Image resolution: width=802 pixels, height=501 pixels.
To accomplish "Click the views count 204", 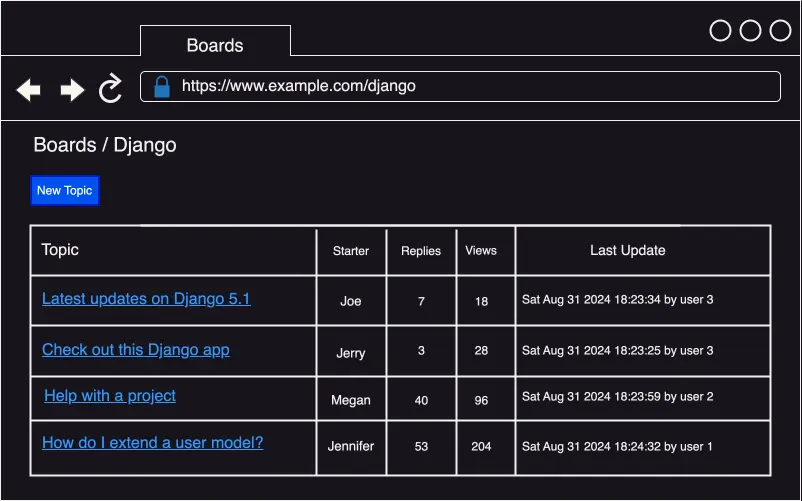I will [x=481, y=446].
